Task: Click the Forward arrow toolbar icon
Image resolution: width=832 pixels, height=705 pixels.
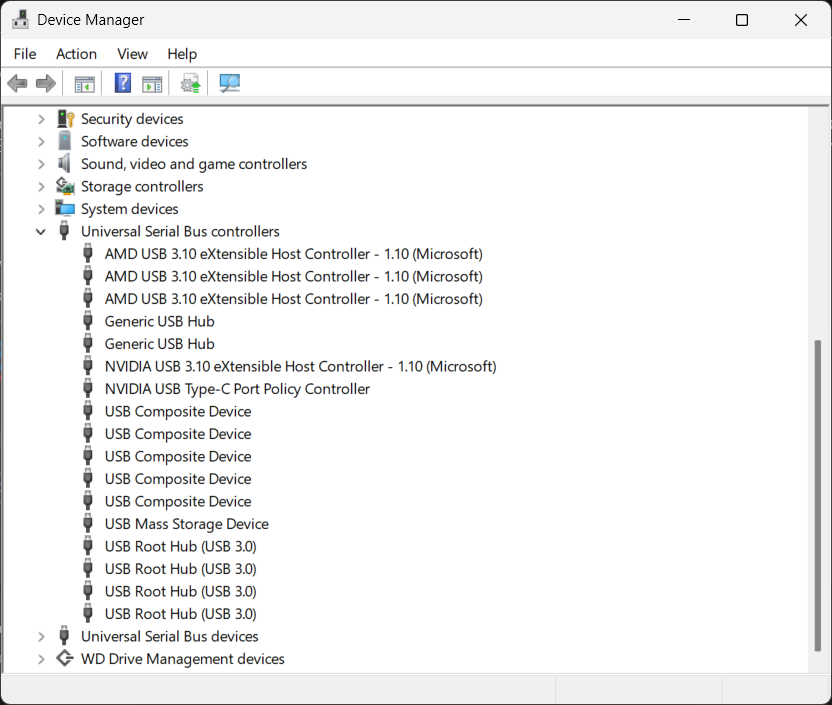Action: pos(46,84)
